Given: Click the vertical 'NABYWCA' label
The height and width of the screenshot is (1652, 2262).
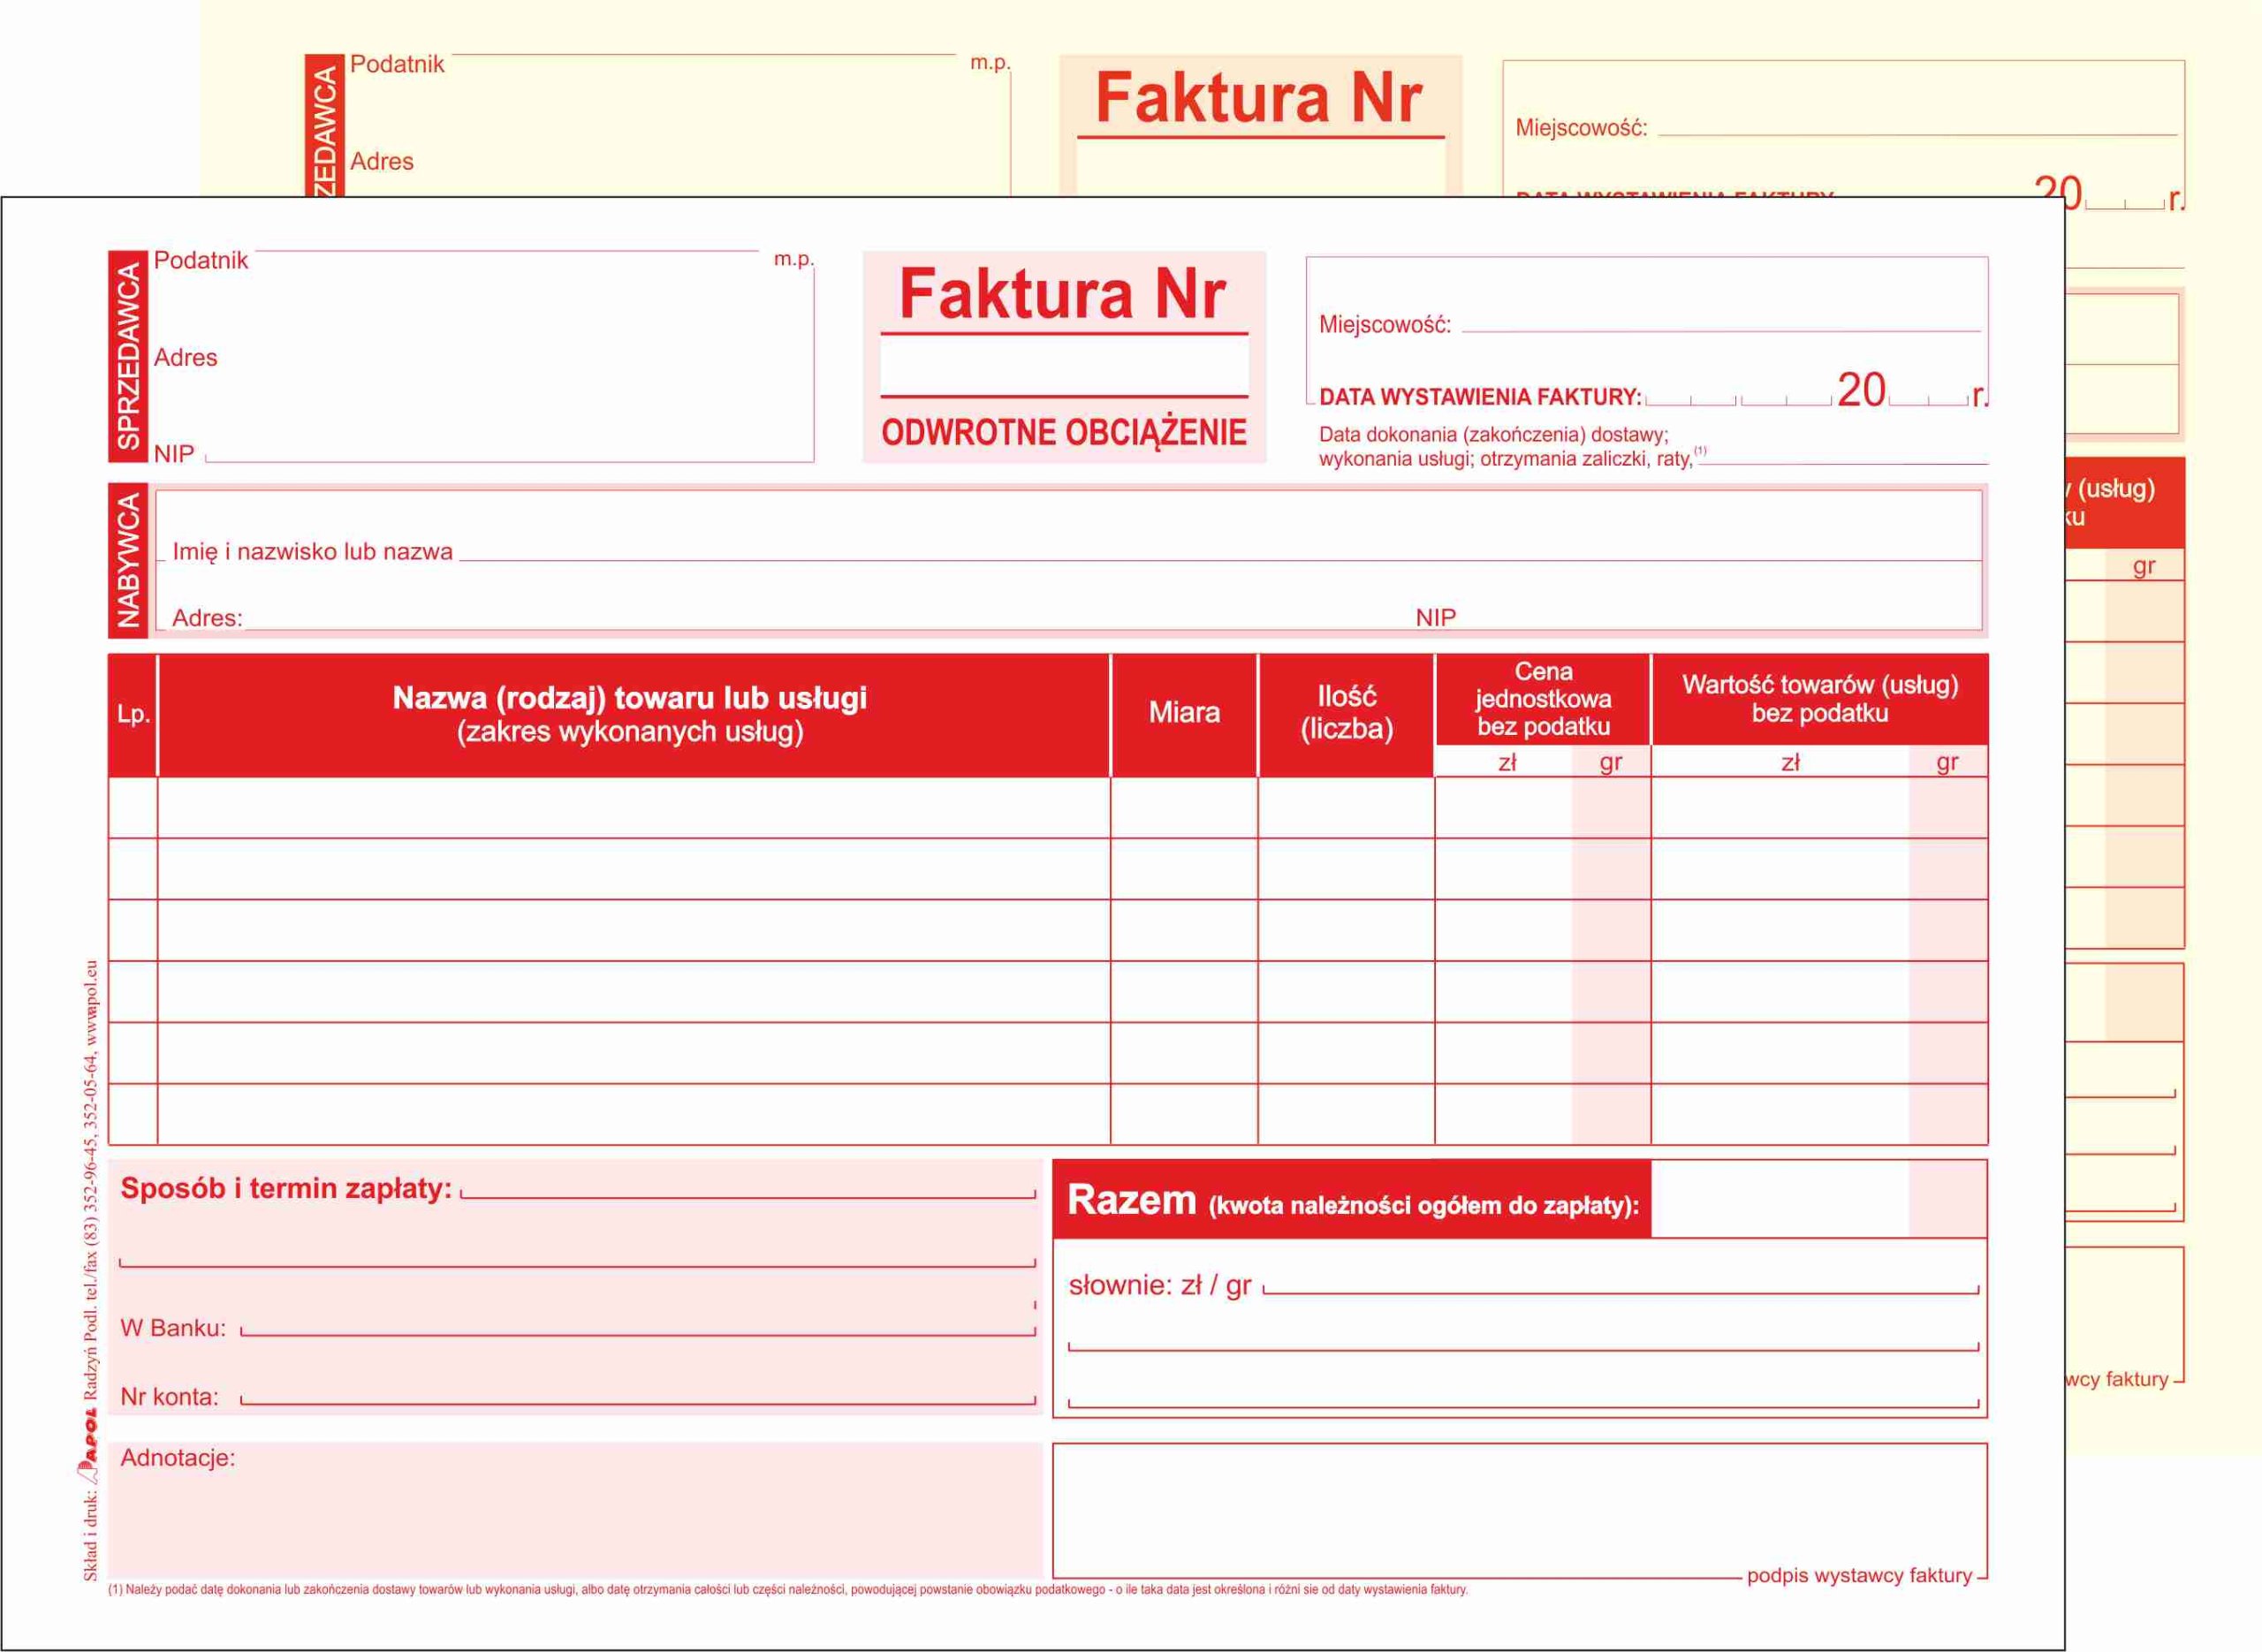Looking at the screenshot, I should click(x=128, y=561).
